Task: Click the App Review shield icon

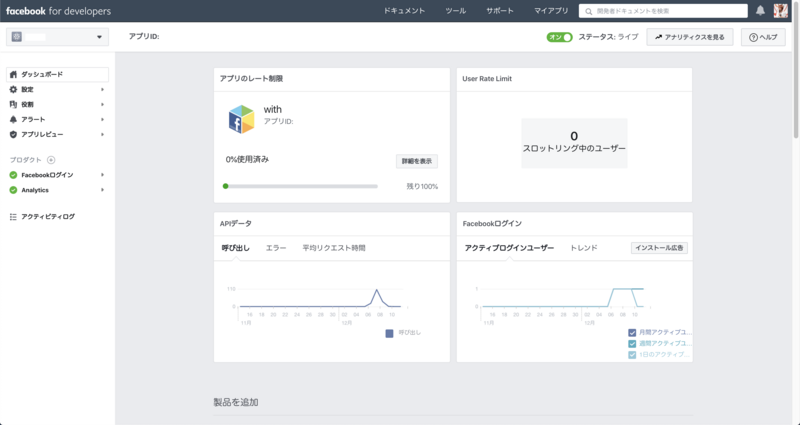Action: point(14,134)
